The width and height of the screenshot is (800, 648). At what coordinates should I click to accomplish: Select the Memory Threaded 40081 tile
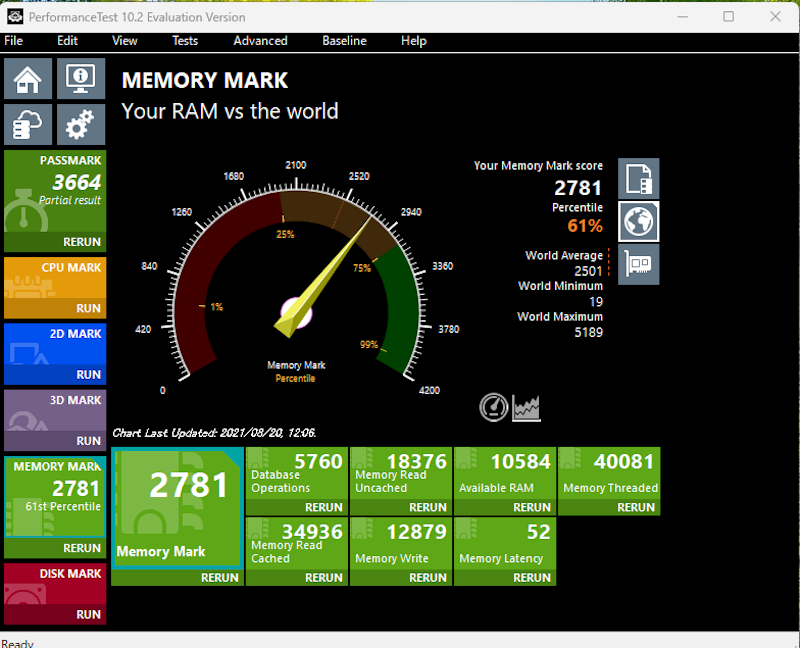(x=609, y=473)
